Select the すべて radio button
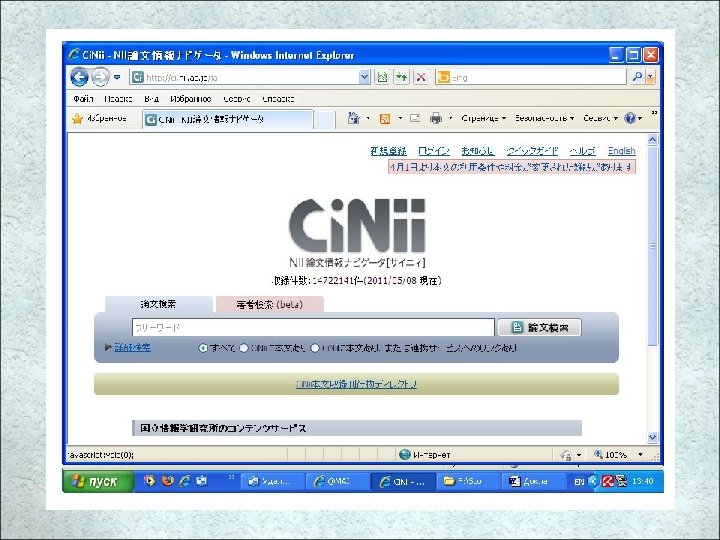Image resolution: width=720 pixels, height=540 pixels. coord(202,348)
